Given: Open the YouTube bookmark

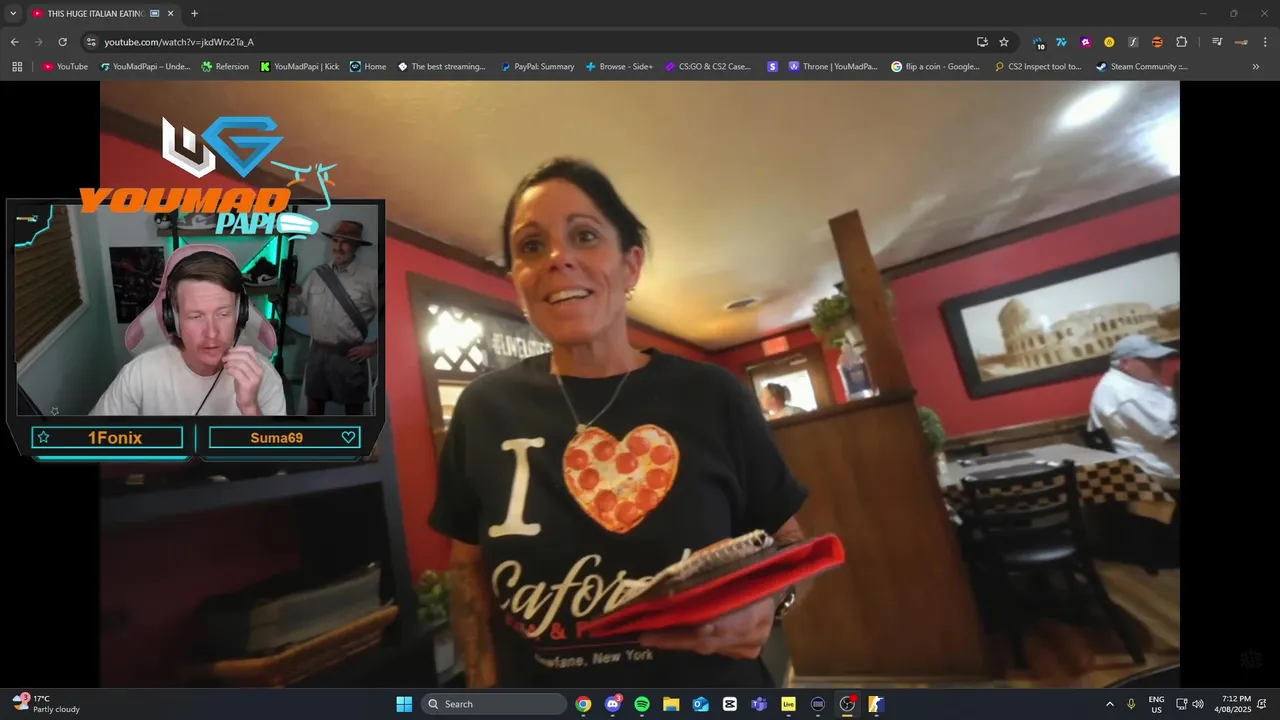Looking at the screenshot, I should tap(65, 67).
